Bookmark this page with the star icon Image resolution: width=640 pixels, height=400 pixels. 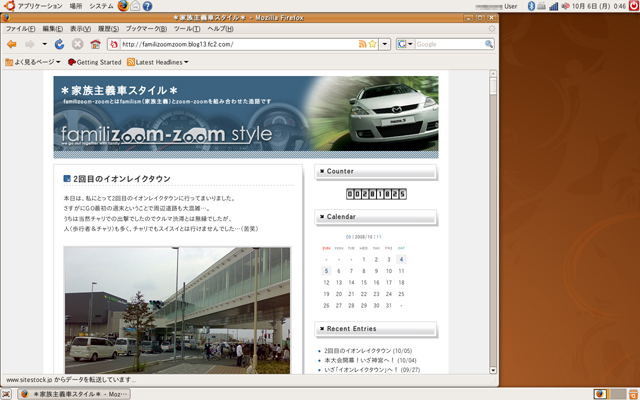coord(372,44)
